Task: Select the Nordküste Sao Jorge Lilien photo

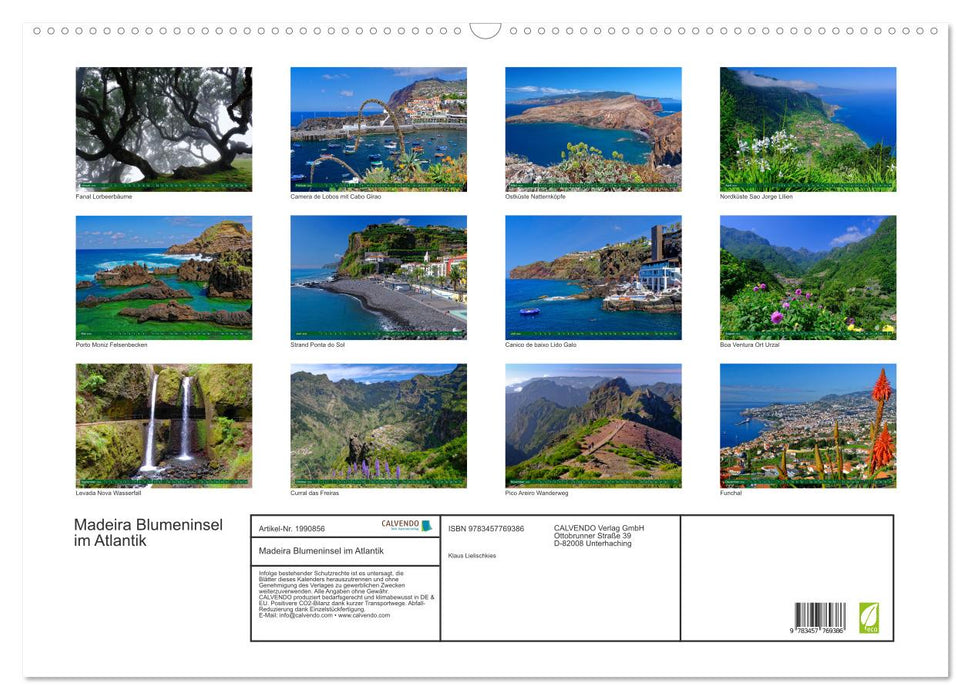Action: click(x=808, y=129)
